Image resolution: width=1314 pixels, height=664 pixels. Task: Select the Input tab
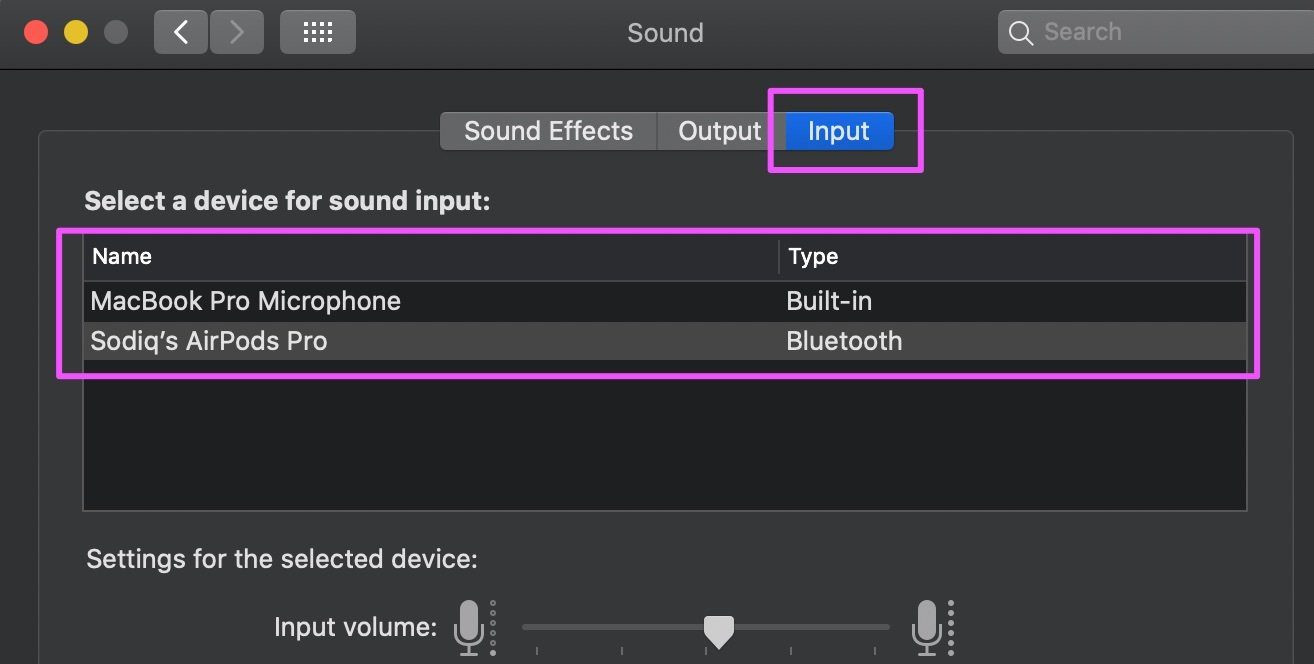(x=839, y=131)
